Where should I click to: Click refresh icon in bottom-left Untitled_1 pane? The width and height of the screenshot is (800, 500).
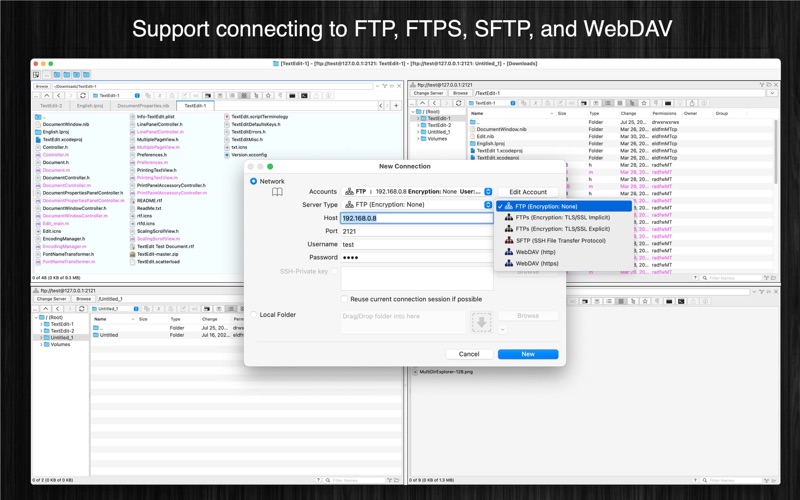tap(82, 309)
